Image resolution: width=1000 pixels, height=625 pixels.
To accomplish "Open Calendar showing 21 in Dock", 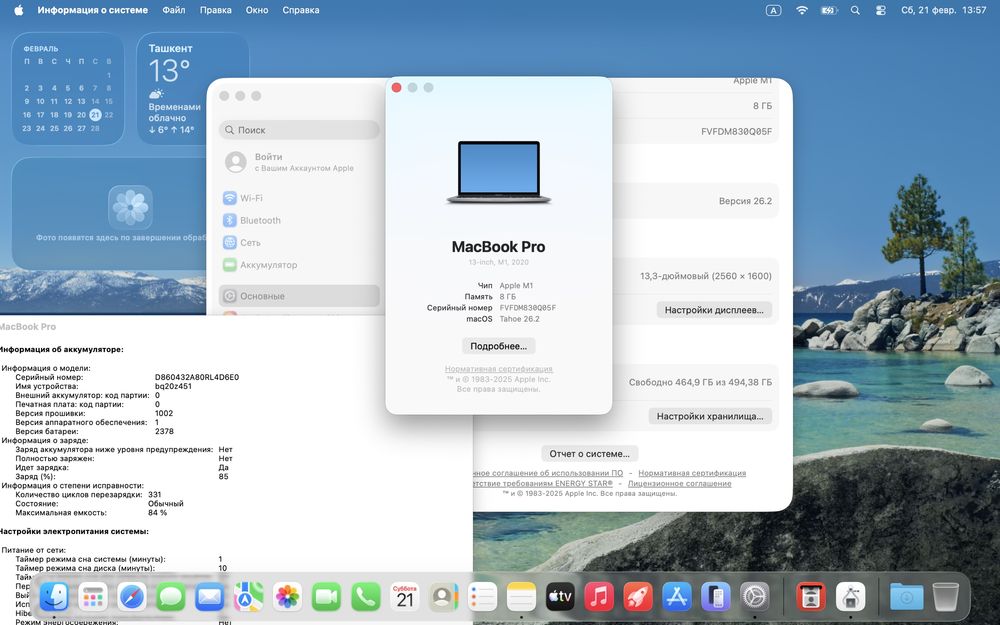I will 404,597.
